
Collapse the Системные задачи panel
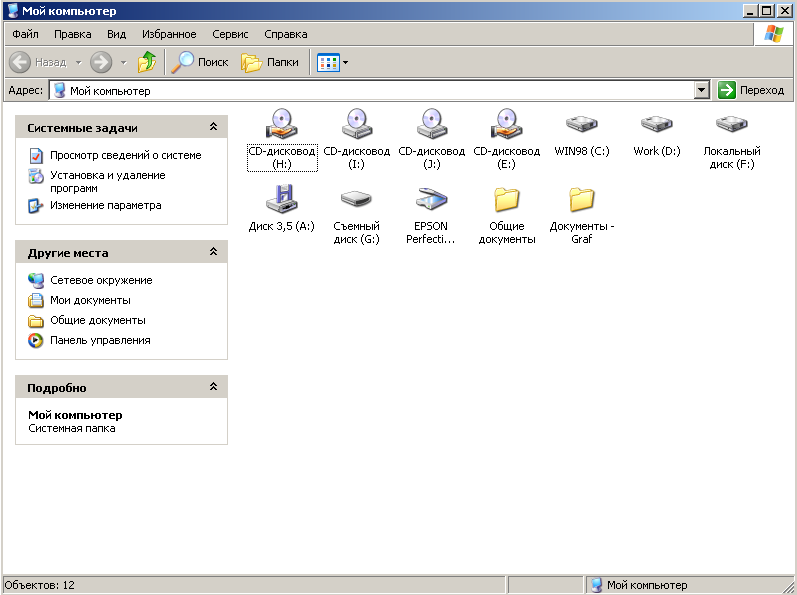pos(213,127)
